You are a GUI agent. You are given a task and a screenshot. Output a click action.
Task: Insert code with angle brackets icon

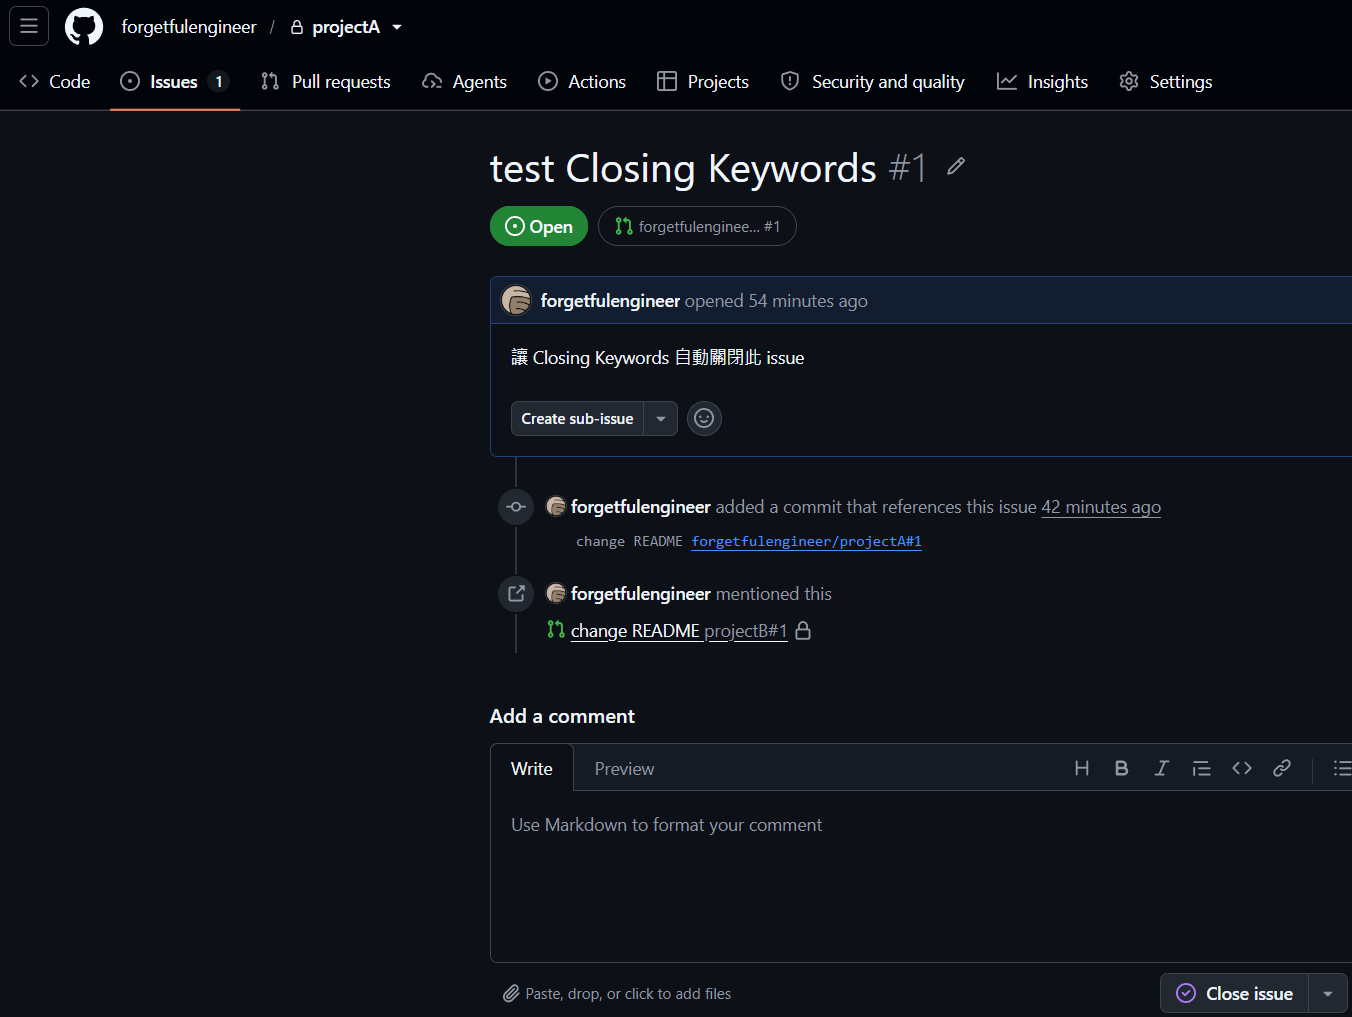tap(1242, 768)
